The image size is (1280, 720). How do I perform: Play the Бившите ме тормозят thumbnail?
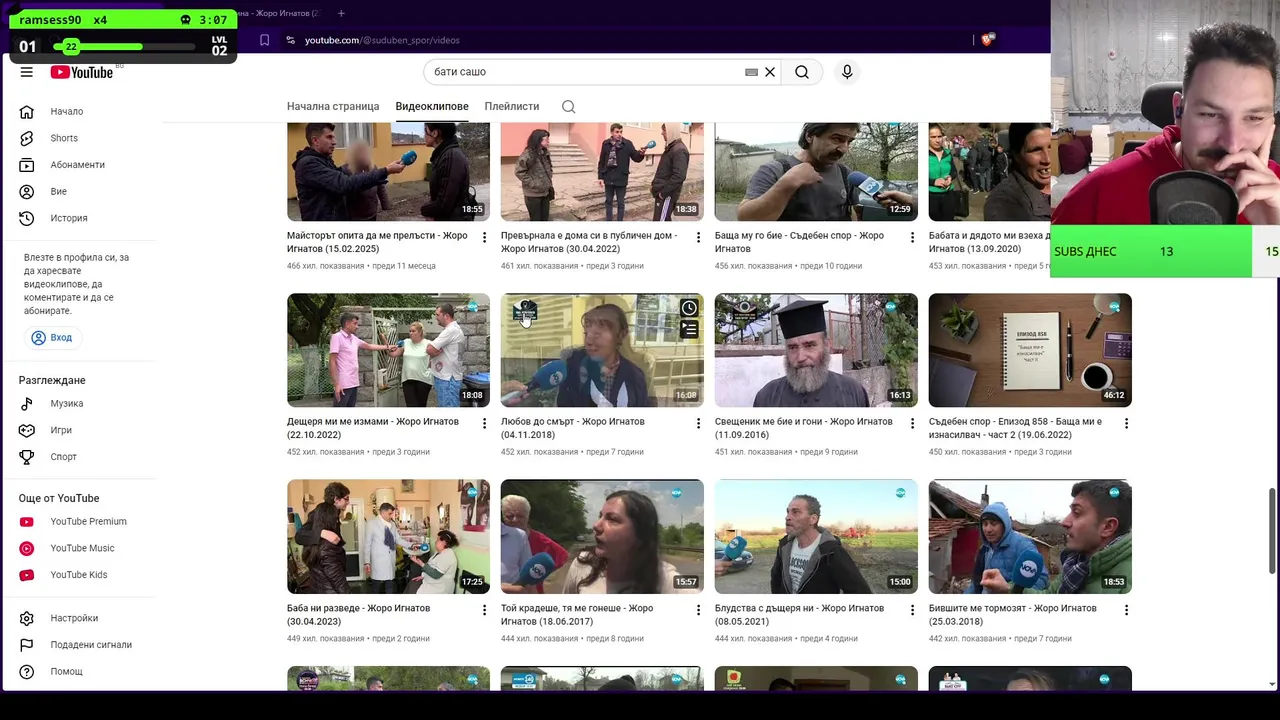(1030, 537)
